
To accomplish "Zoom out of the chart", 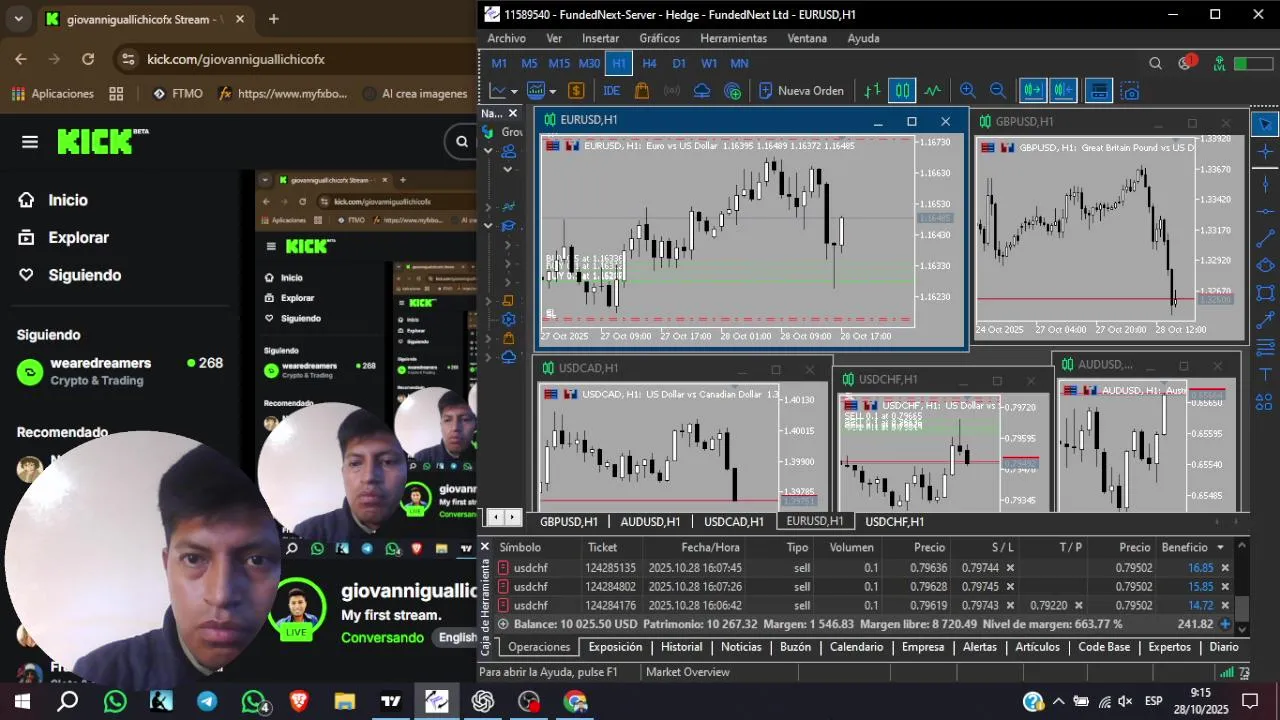I will click(997, 91).
